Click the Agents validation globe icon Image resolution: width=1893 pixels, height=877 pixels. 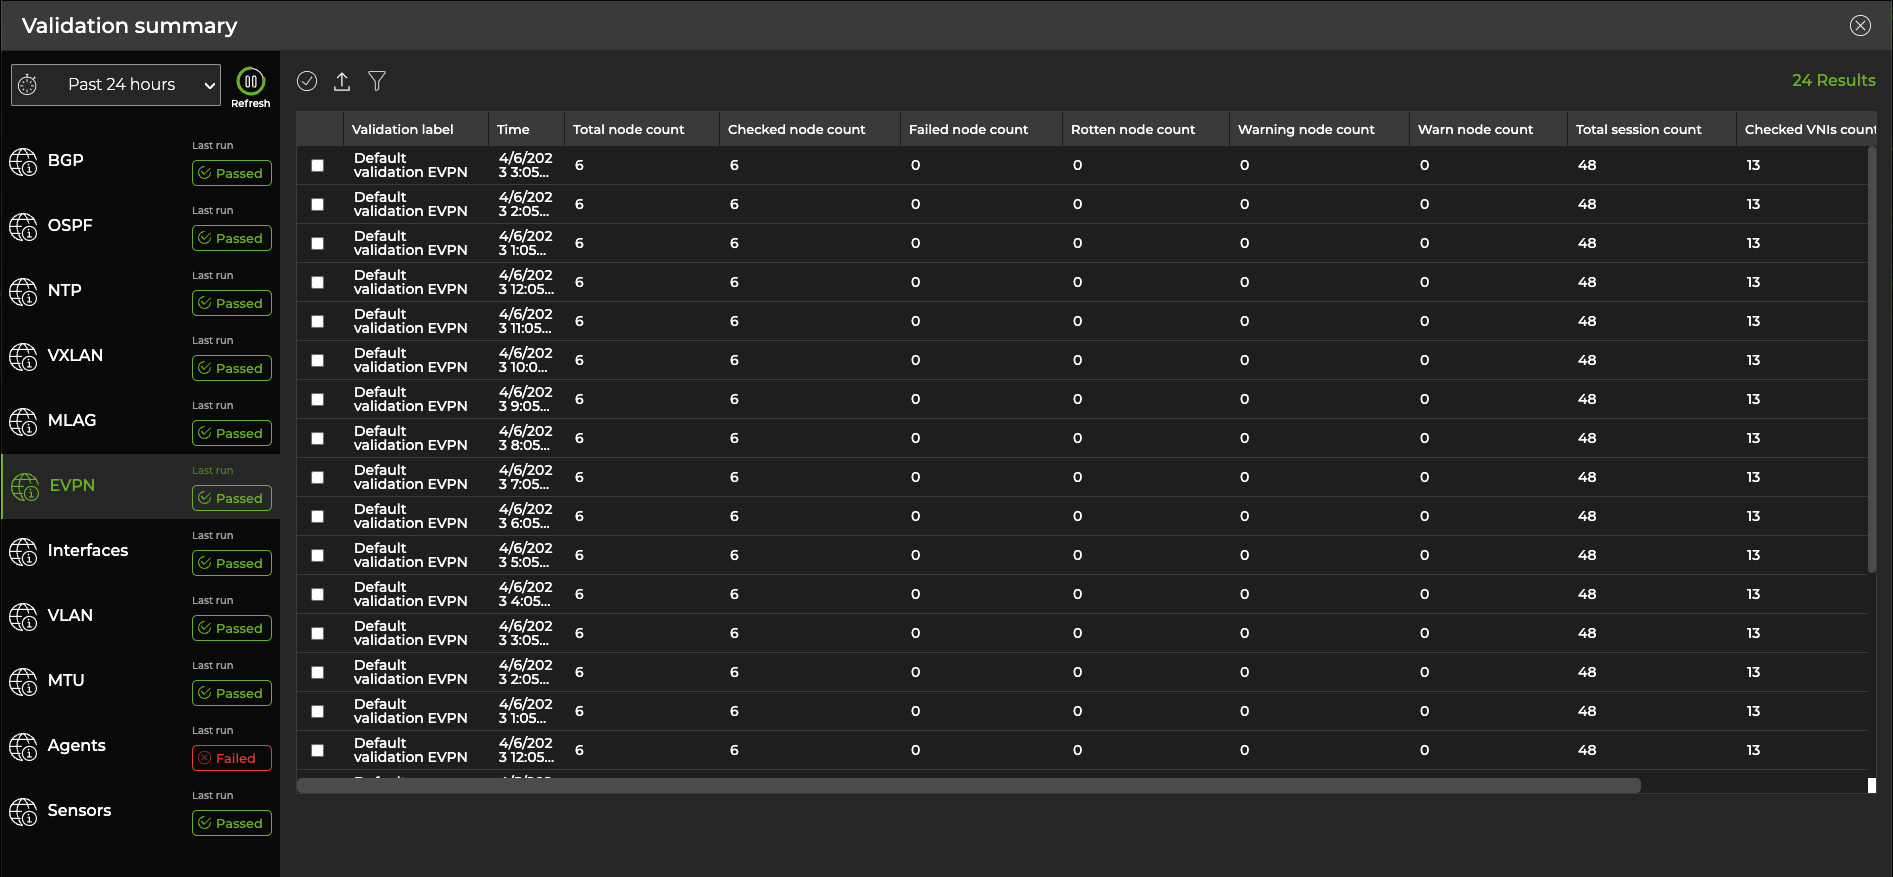[x=23, y=746]
